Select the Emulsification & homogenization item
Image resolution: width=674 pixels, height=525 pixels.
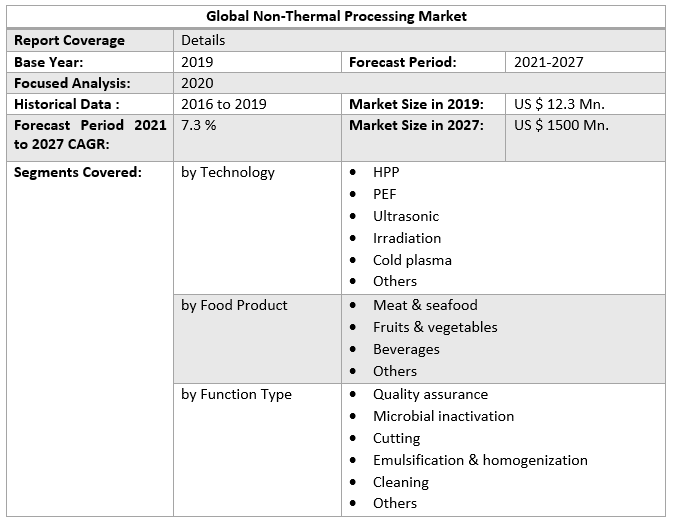click(x=480, y=460)
